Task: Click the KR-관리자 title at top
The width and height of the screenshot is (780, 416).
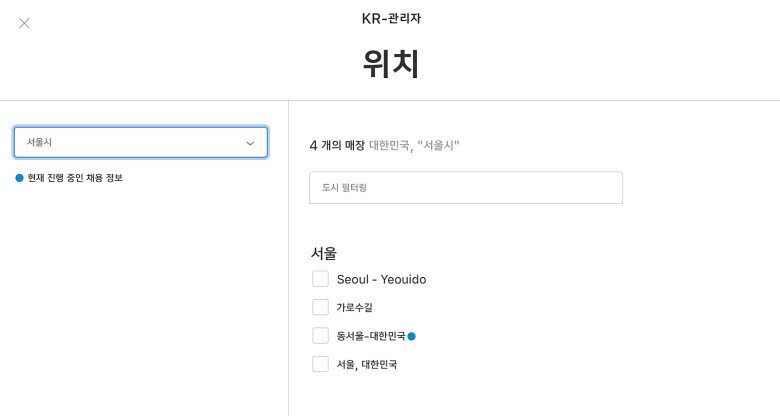Action: pos(390,18)
